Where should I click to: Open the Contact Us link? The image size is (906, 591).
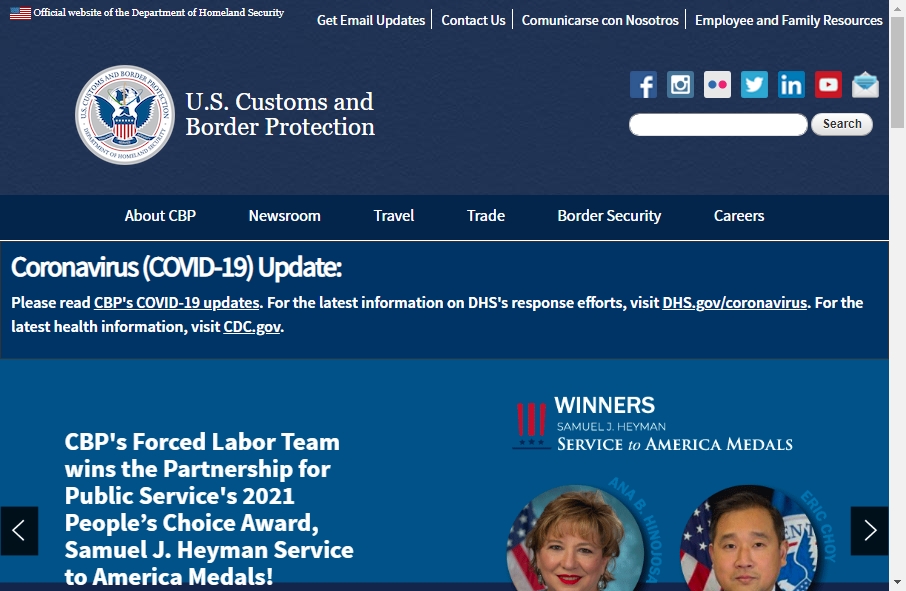[x=473, y=20]
